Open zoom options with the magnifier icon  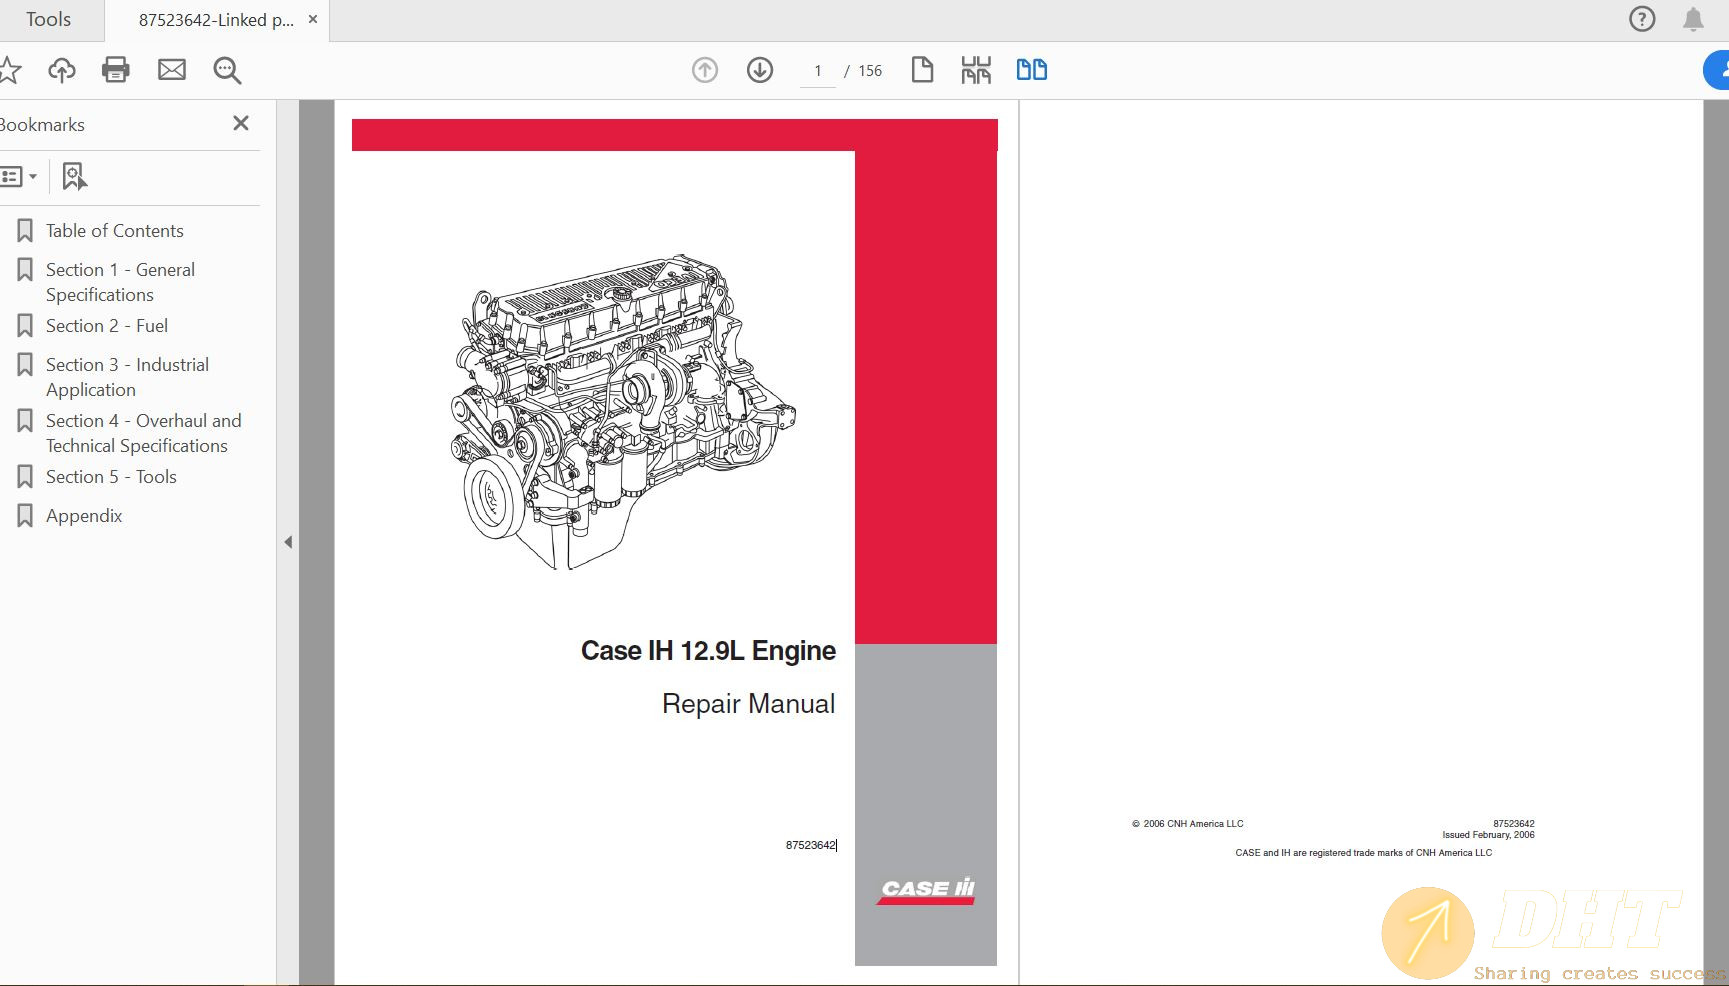pos(227,70)
